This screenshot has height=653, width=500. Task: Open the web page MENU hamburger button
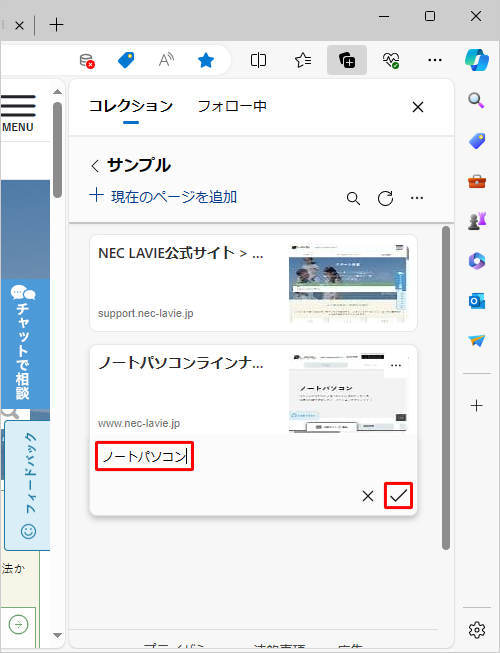(18, 113)
